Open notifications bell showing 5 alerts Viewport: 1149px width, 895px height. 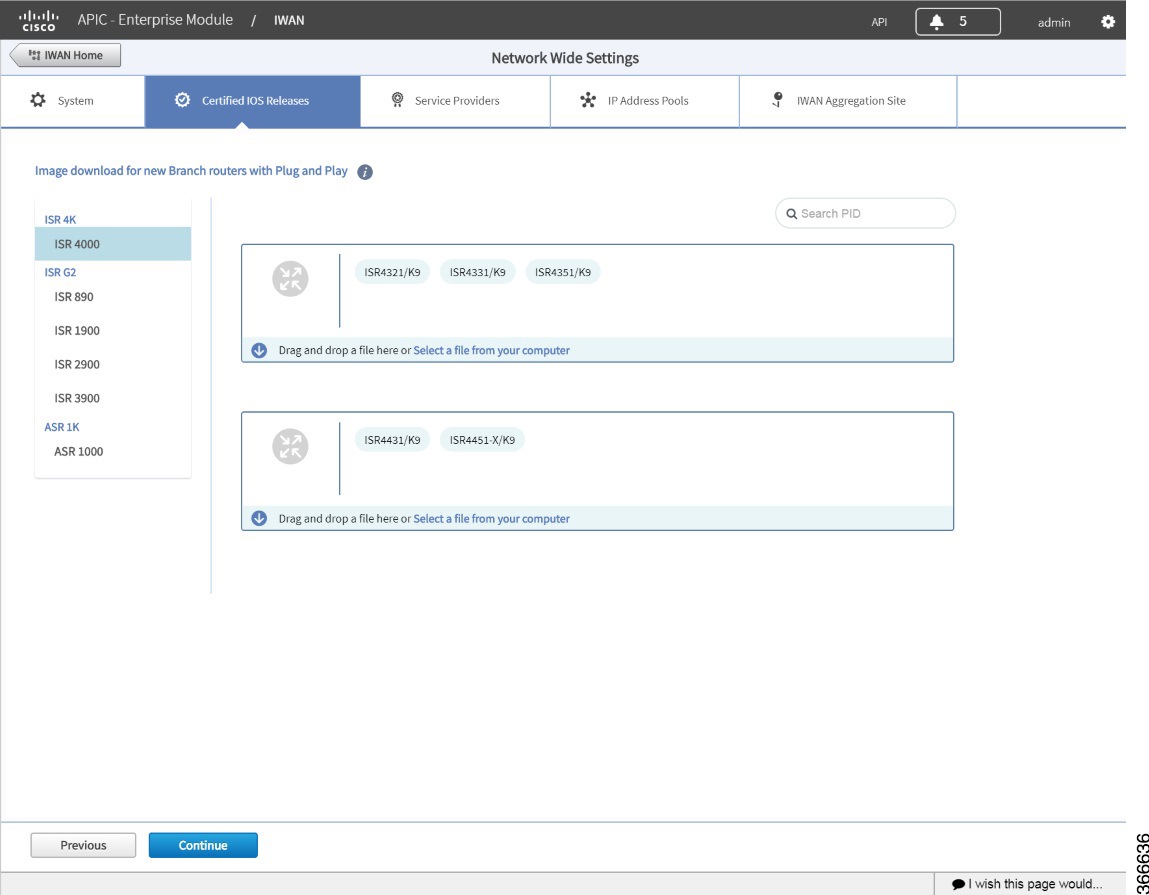tap(958, 22)
